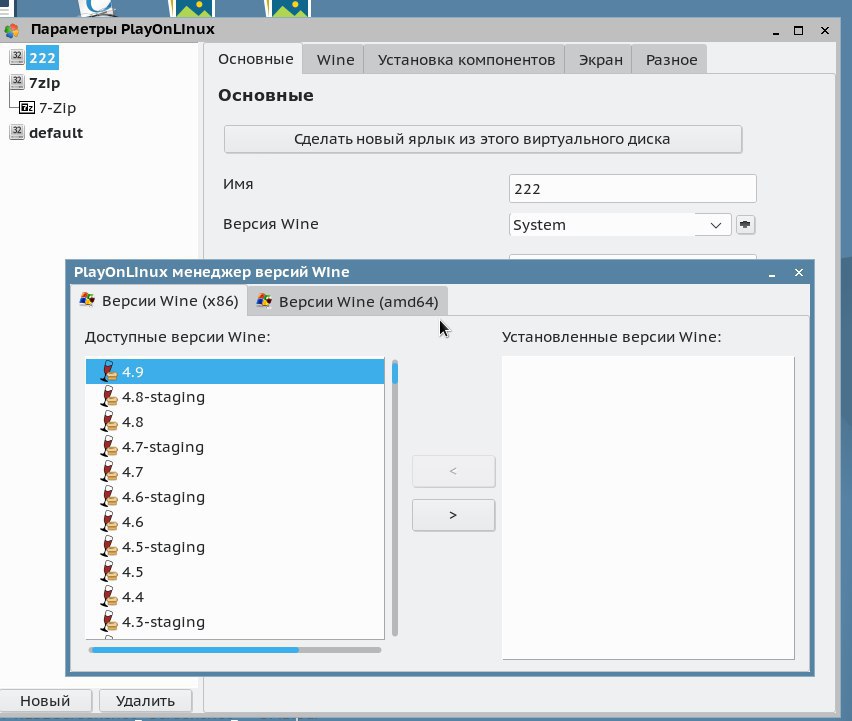Click the > install button
Image resolution: width=852 pixels, height=721 pixels.
453,515
